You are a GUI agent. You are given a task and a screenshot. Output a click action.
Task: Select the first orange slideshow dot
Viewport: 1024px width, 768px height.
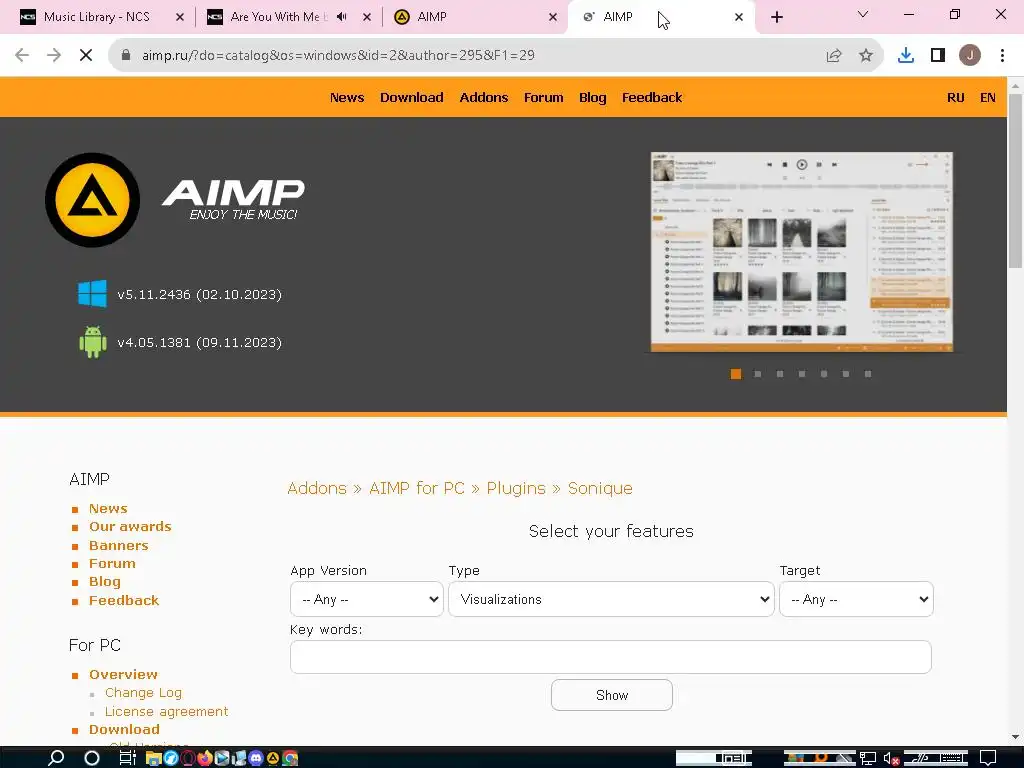point(735,374)
